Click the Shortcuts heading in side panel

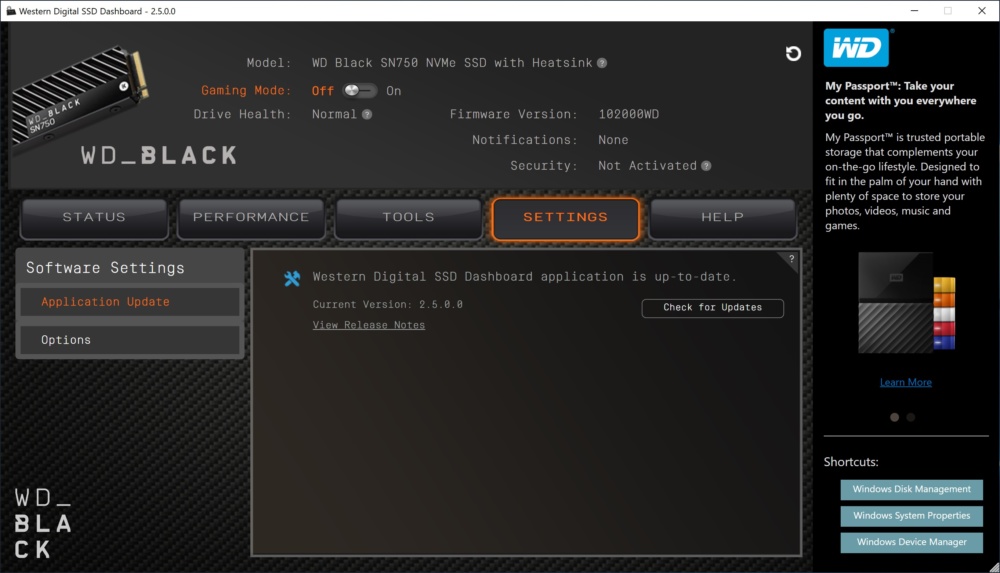click(851, 461)
